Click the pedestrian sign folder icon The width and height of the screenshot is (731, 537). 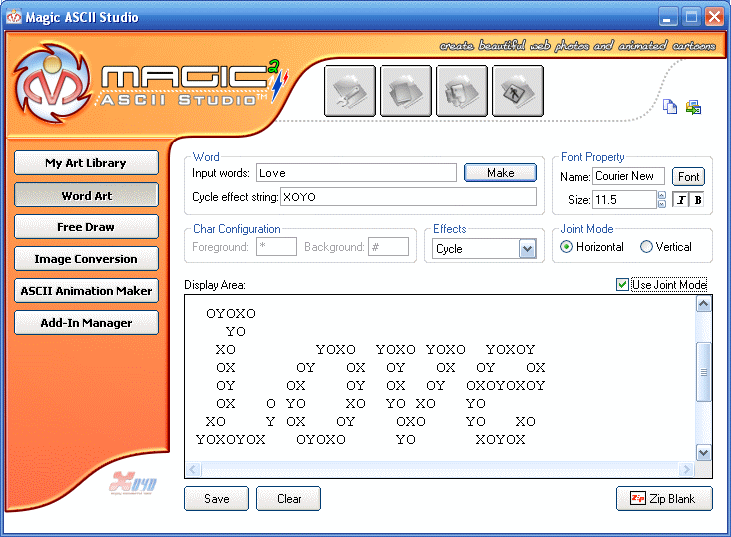pos(517,91)
